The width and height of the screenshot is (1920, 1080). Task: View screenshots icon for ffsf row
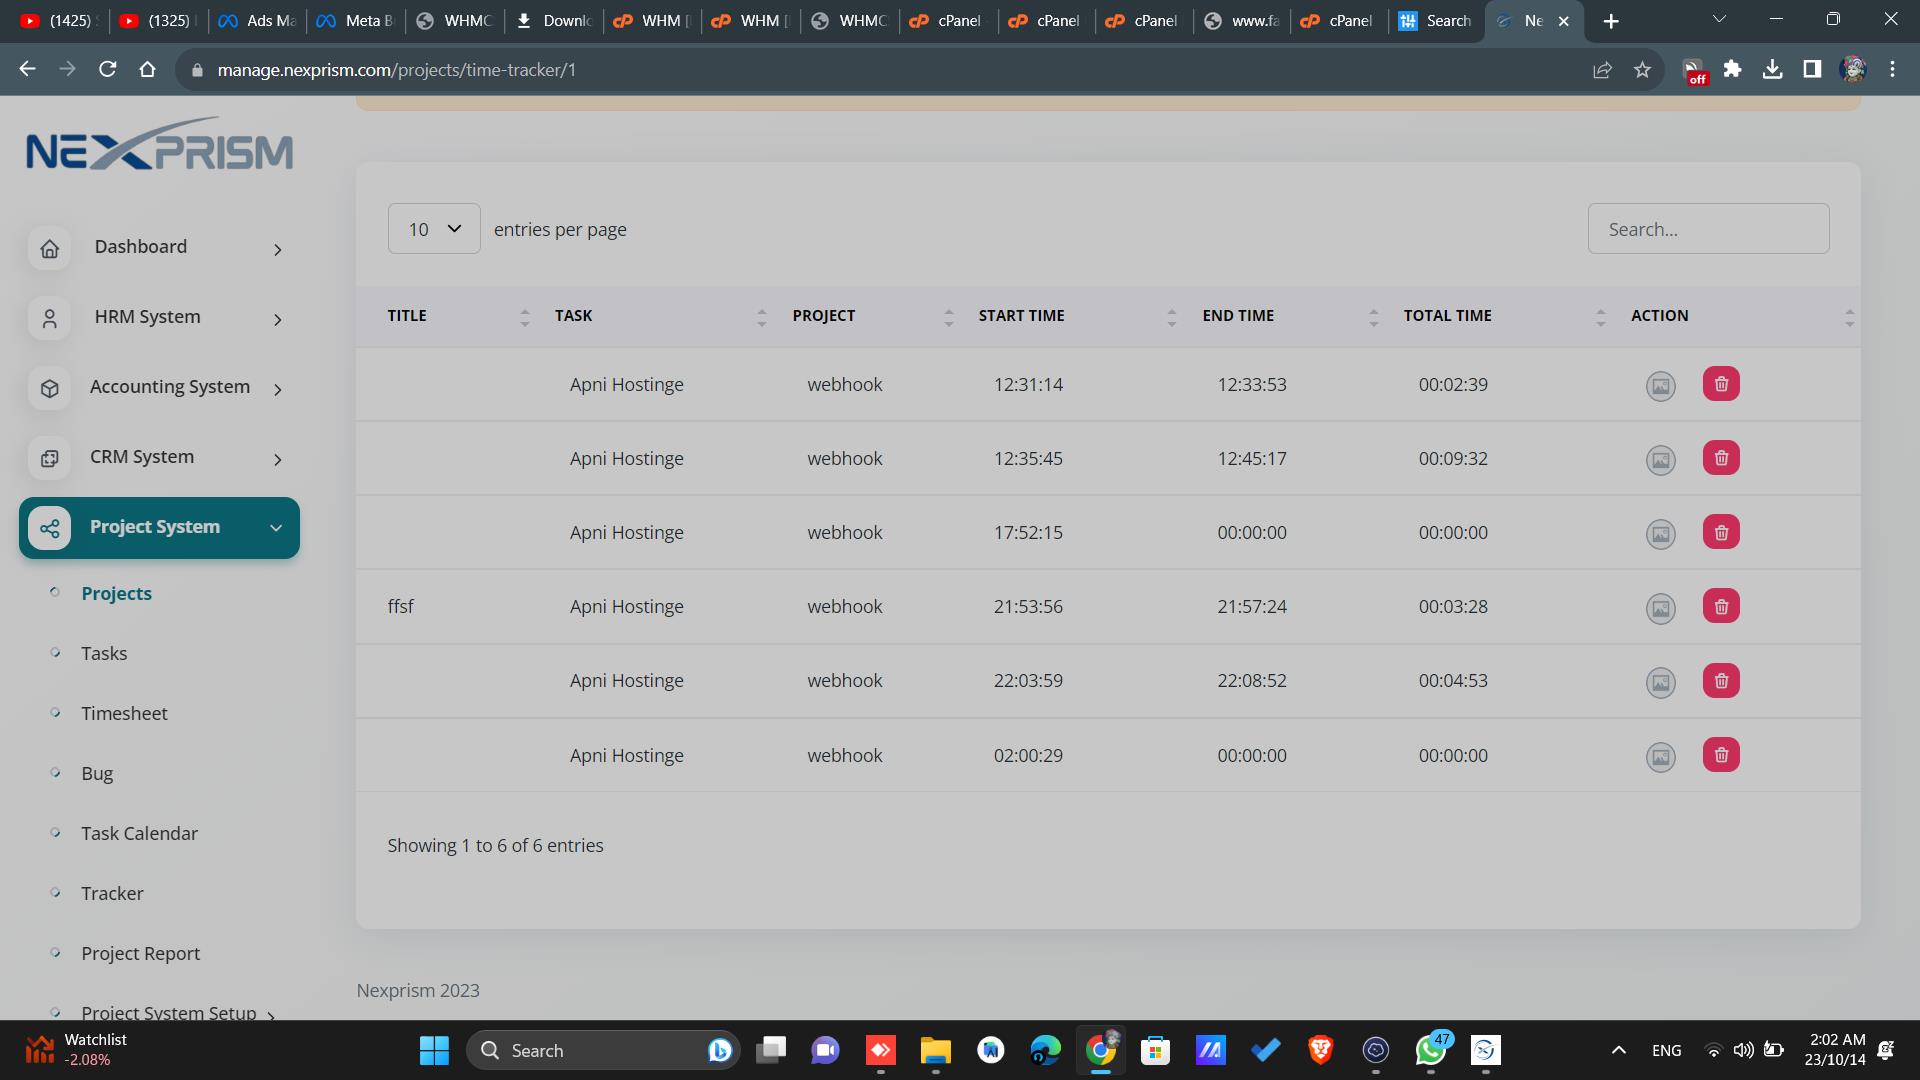(1660, 608)
